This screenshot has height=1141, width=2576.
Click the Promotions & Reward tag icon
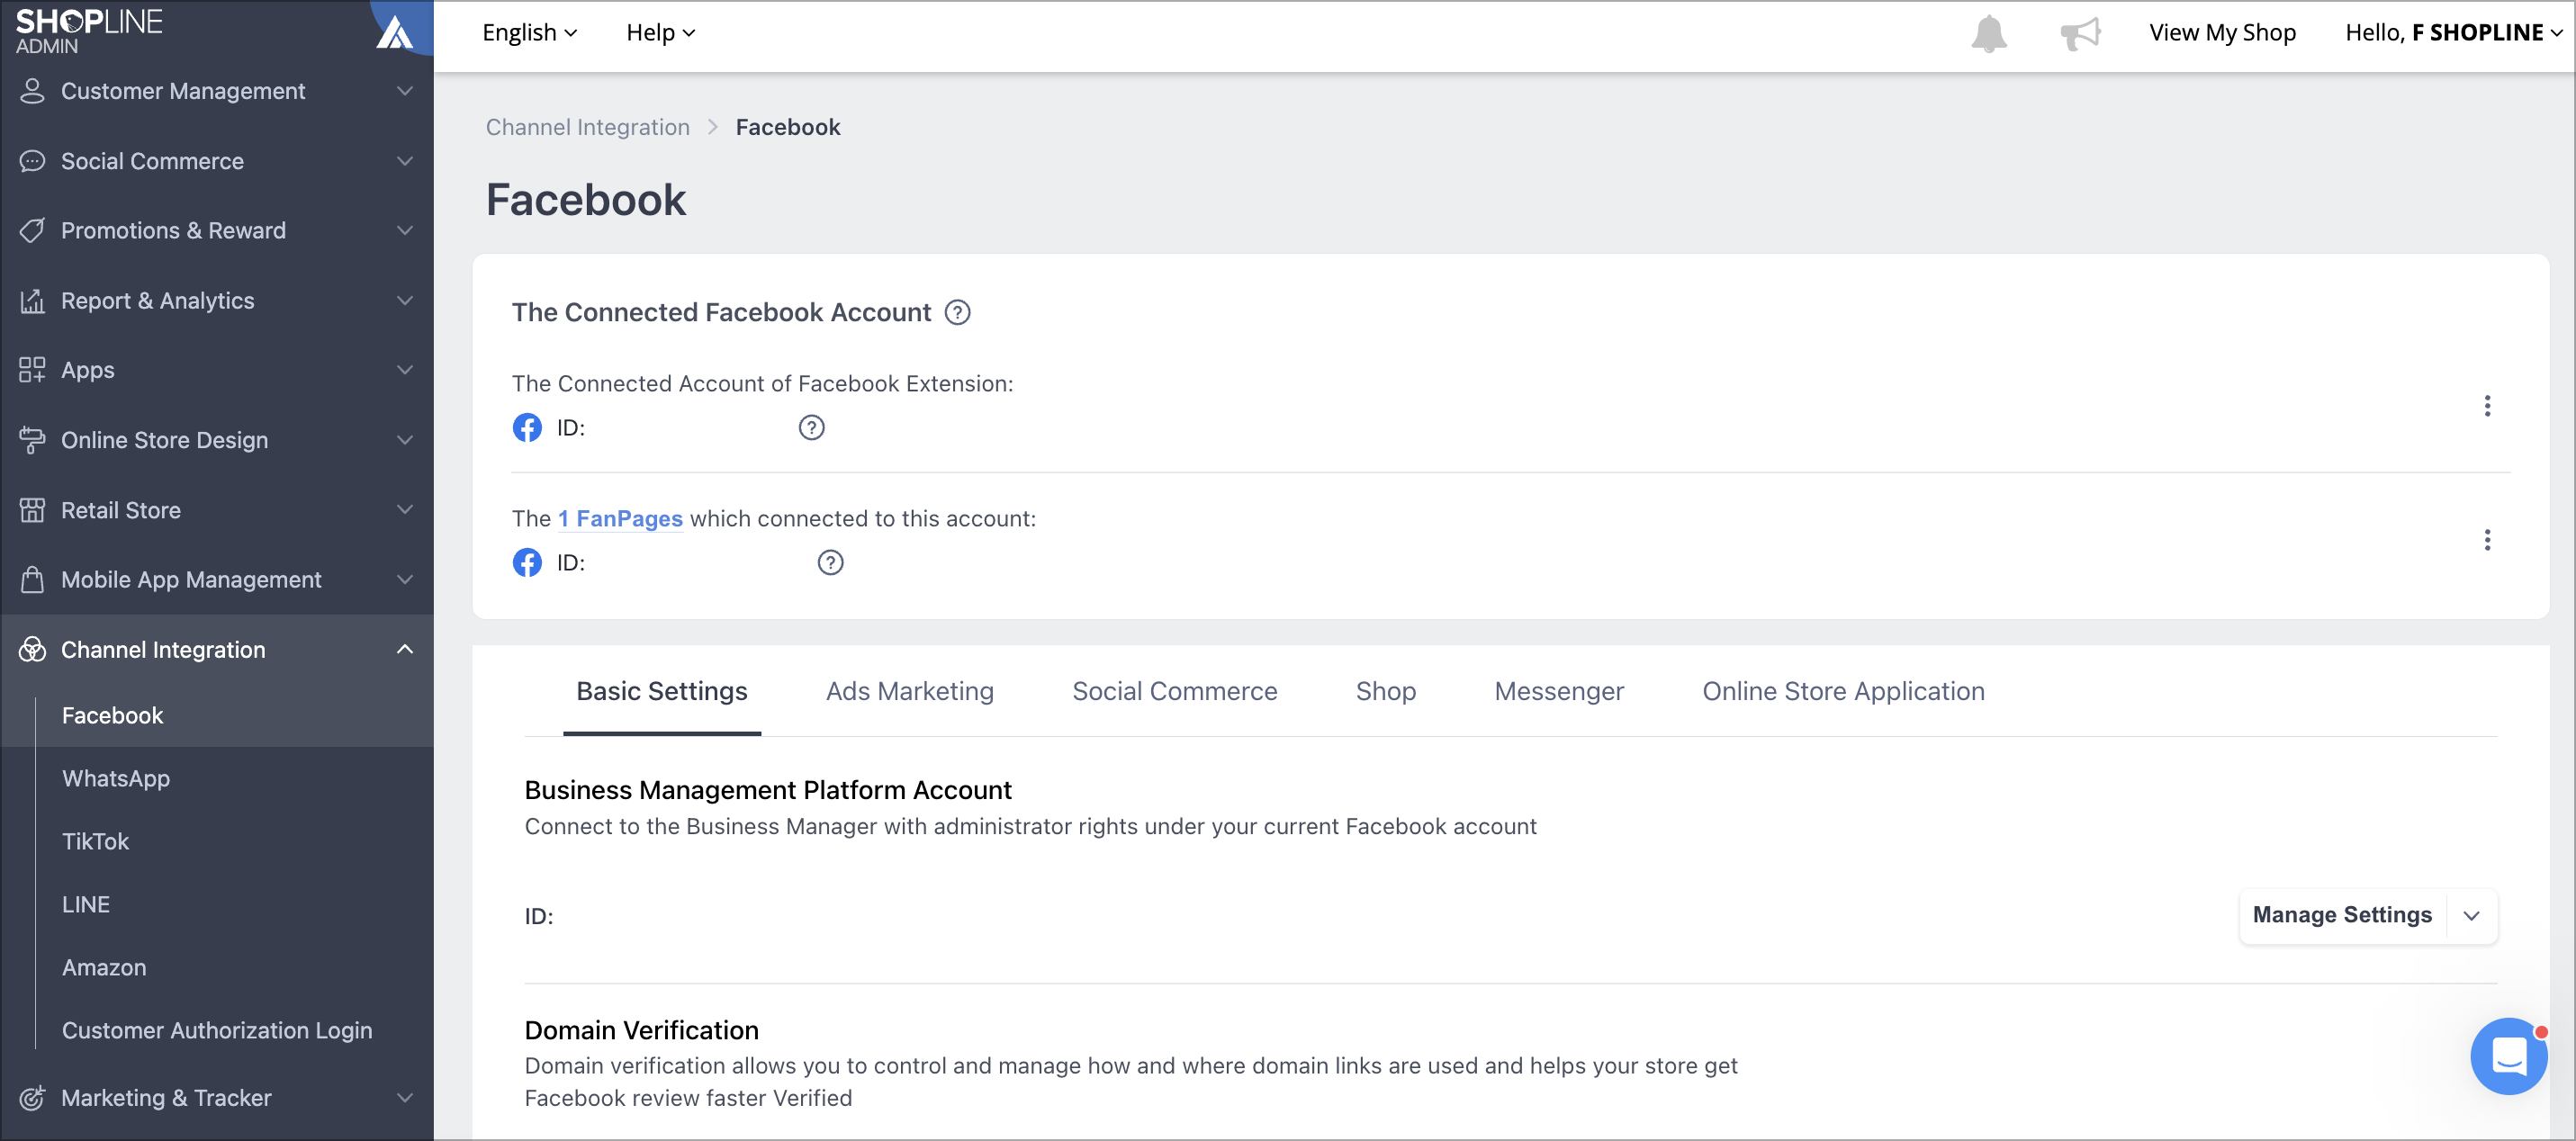32,231
